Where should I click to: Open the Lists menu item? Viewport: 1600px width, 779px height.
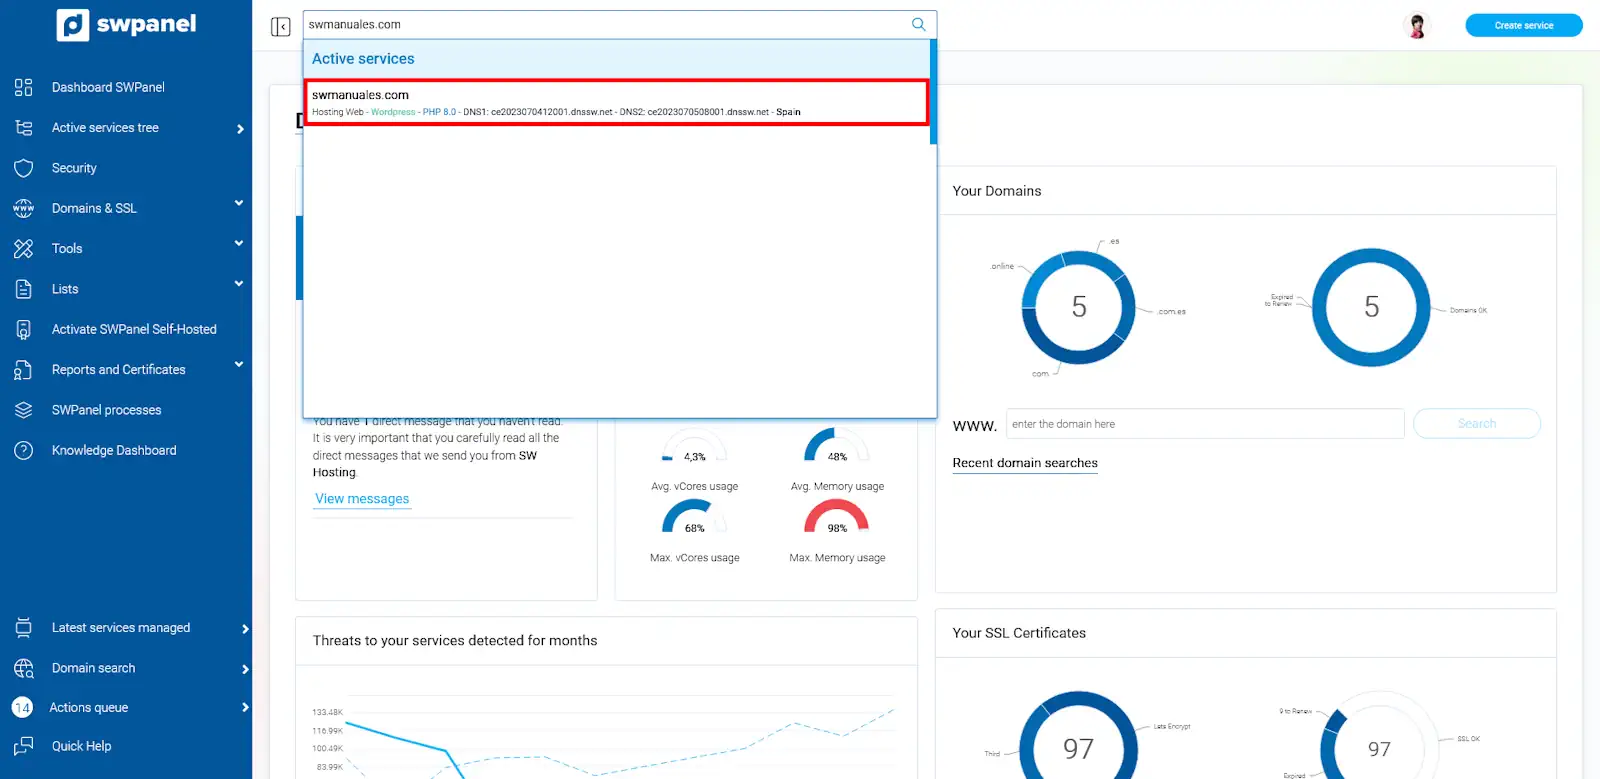point(65,289)
